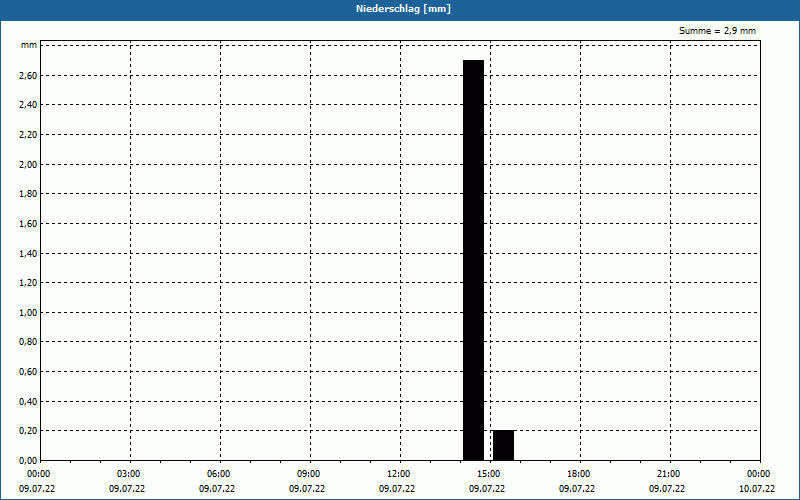The image size is (800, 500).
Task: Click the 03:00 time label
Action: point(129,474)
